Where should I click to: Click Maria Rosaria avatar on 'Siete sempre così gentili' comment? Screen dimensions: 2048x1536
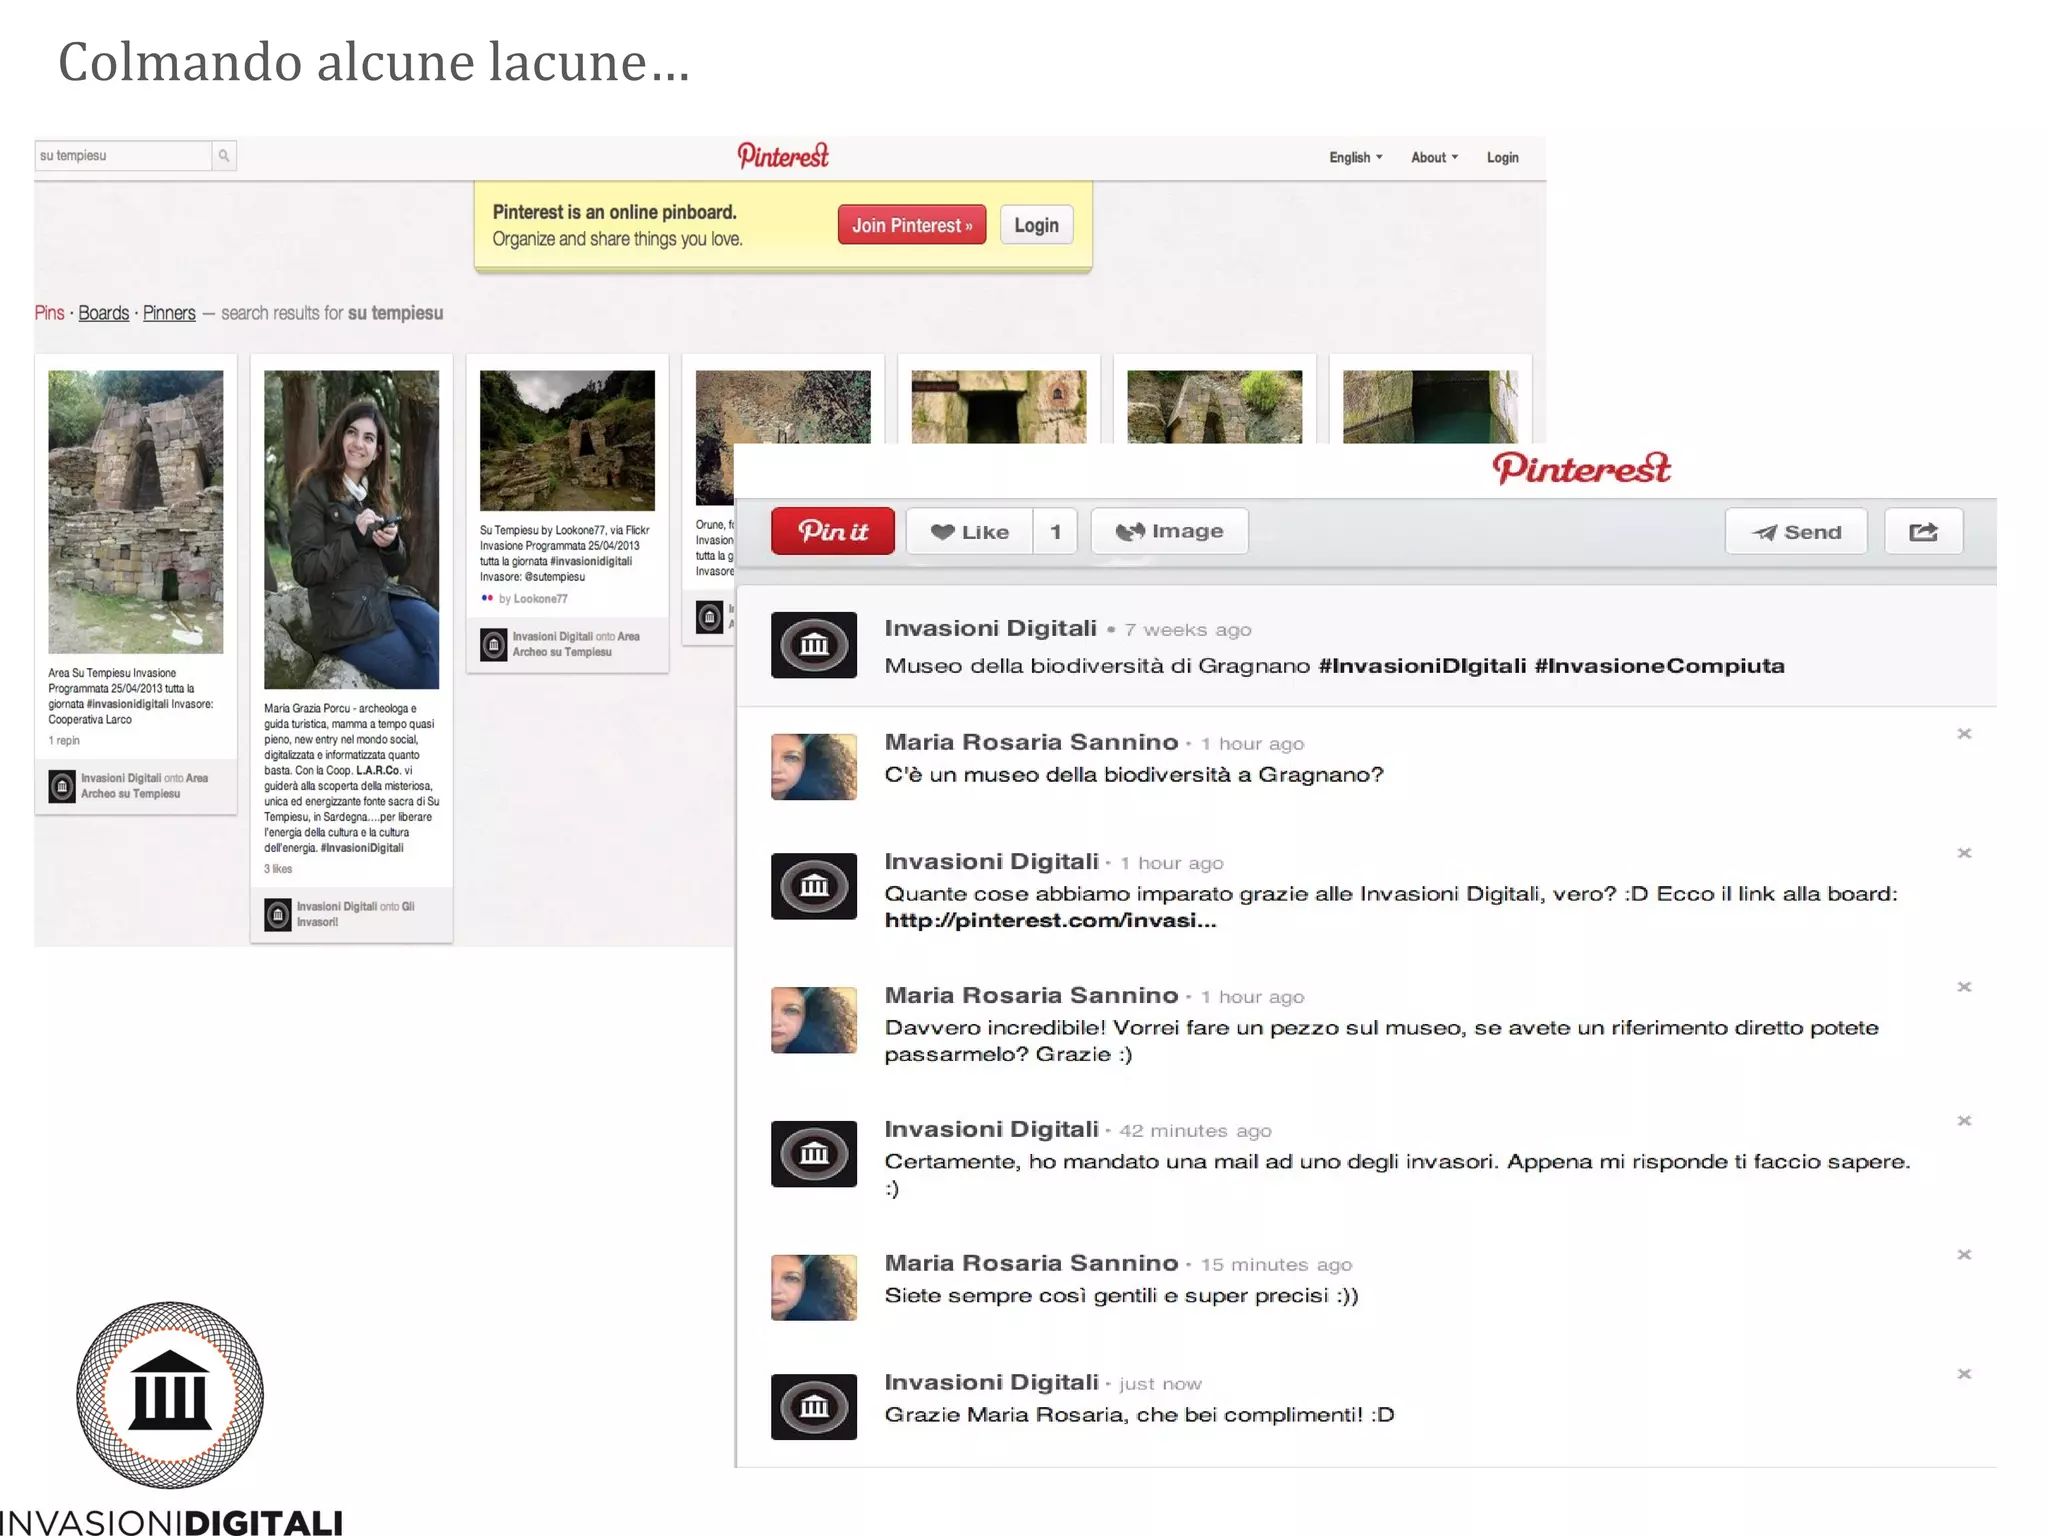814,1288
